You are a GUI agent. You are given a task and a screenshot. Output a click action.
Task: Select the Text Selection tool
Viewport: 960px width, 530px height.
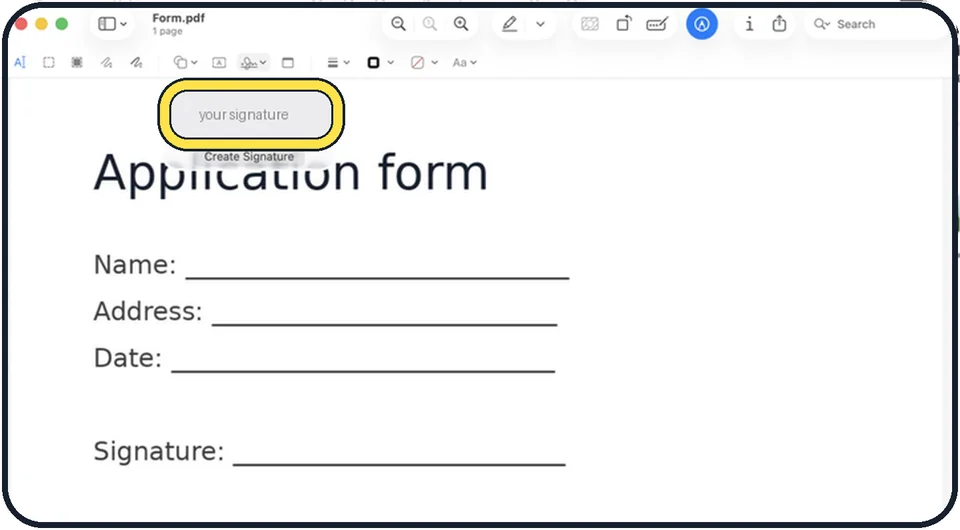[x=20, y=62]
